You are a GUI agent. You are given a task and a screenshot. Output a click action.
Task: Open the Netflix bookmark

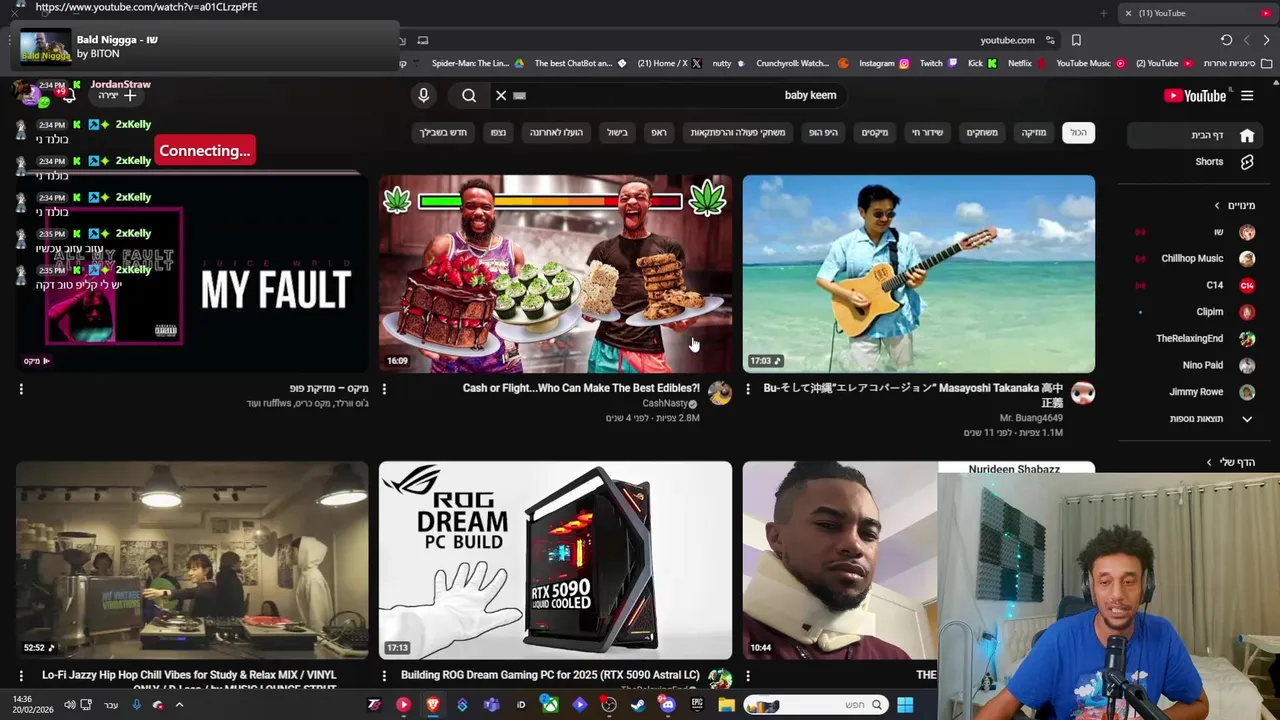click(1026, 63)
